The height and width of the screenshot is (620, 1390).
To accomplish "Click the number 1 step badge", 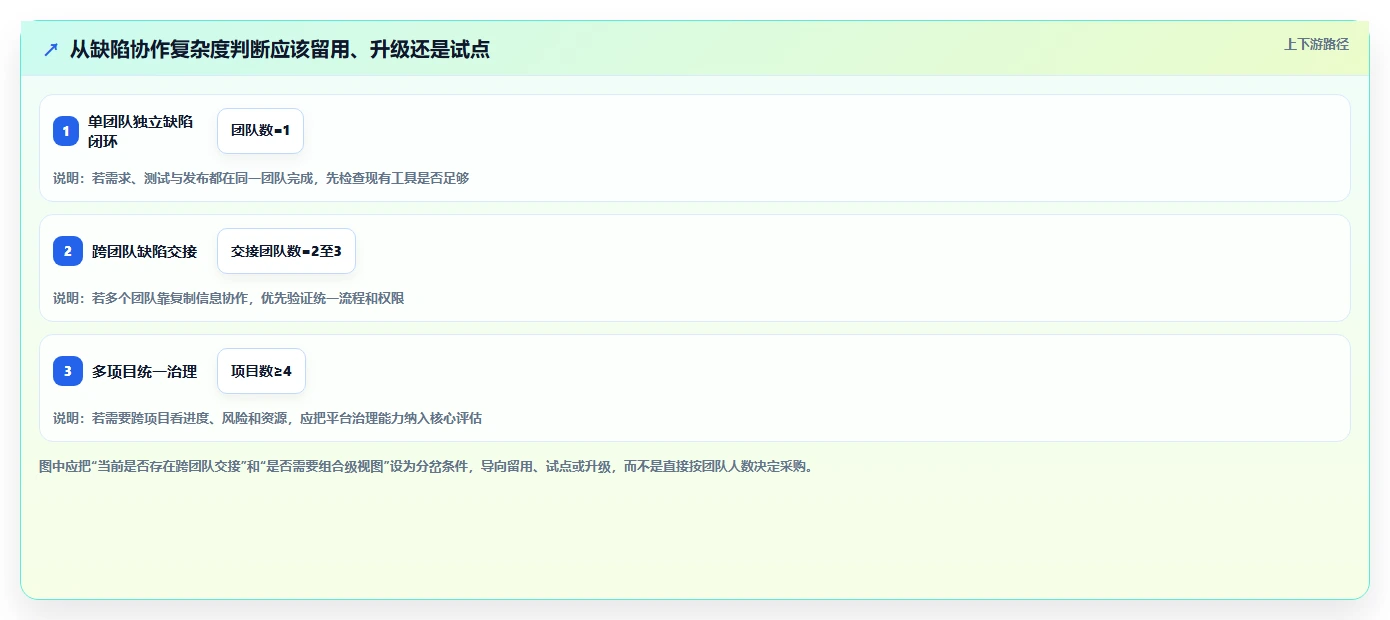I will point(66,131).
